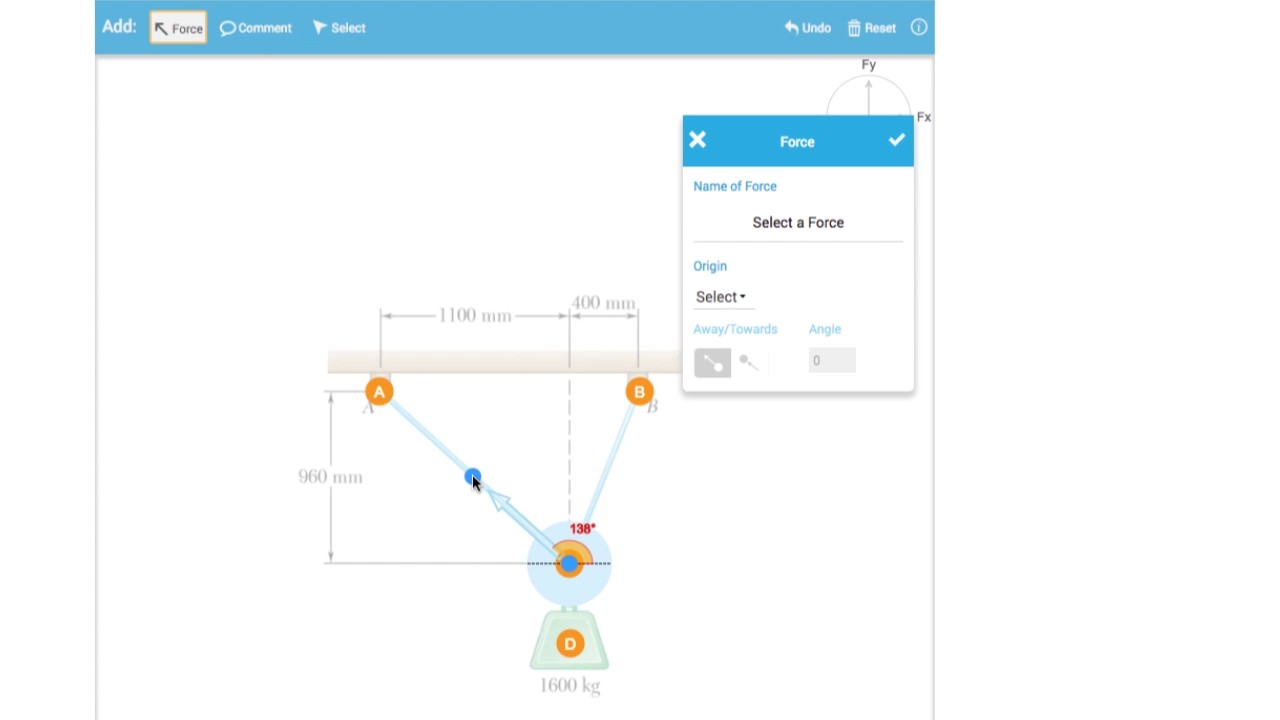This screenshot has width=1280, height=720.
Task: Open the Select a Force name dropdown
Action: point(797,223)
